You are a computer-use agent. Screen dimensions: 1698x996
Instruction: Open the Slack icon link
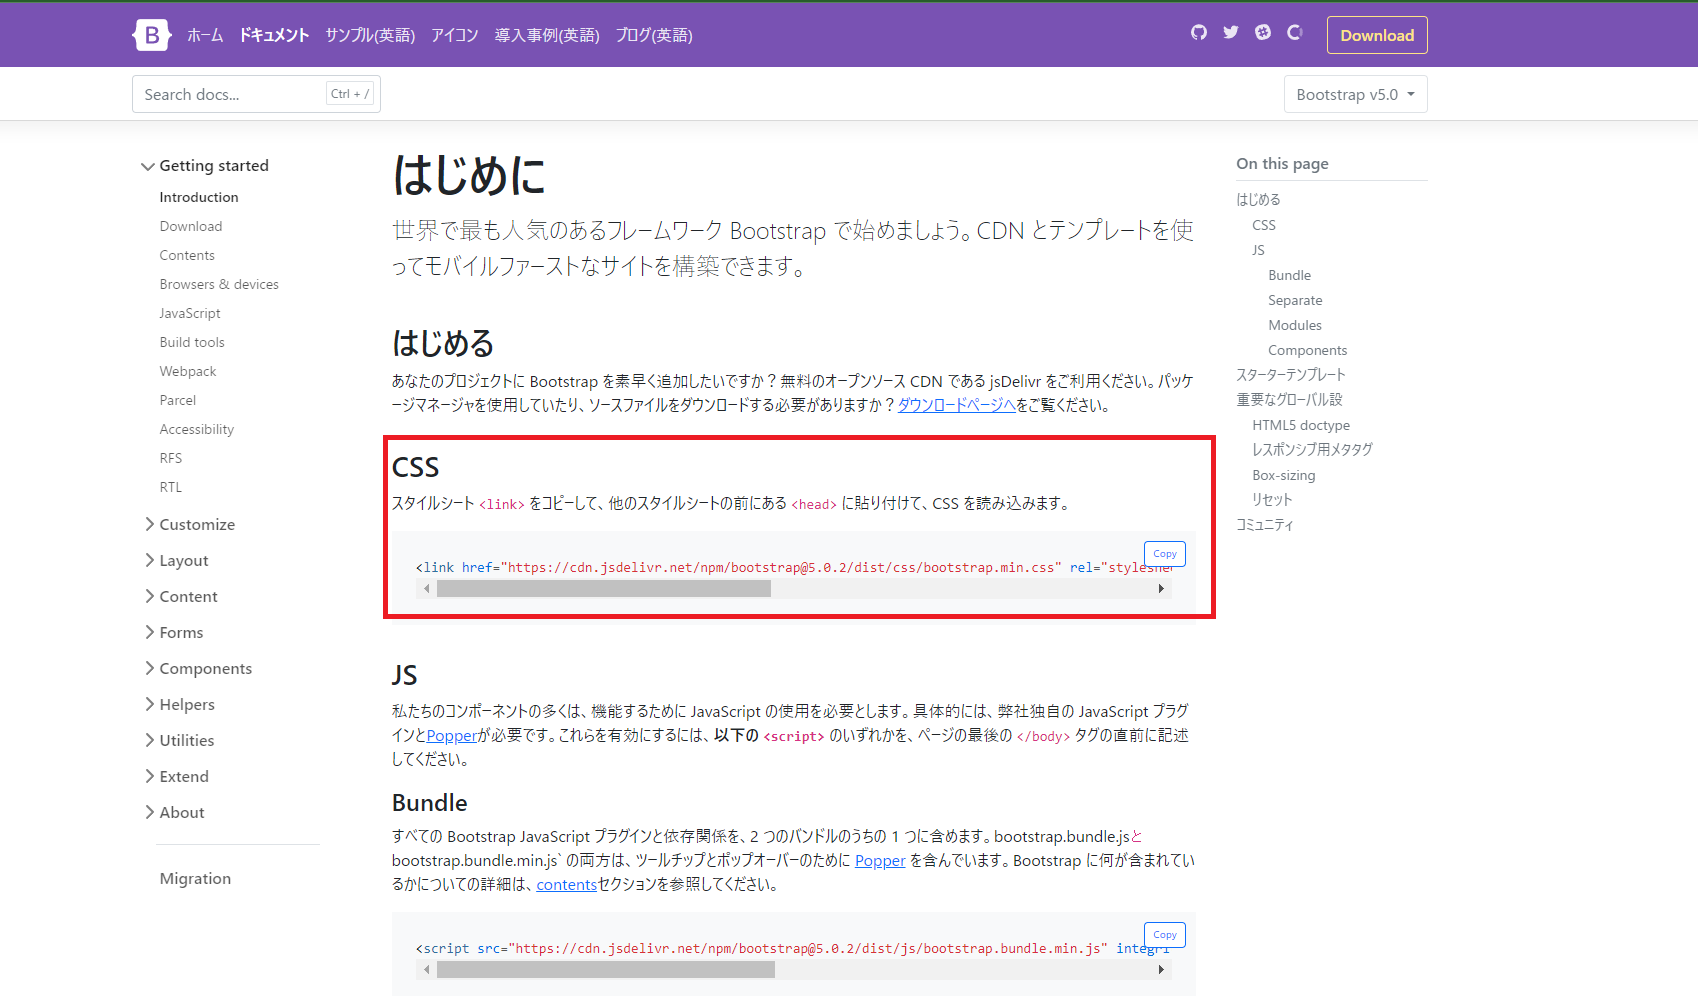1263,33
